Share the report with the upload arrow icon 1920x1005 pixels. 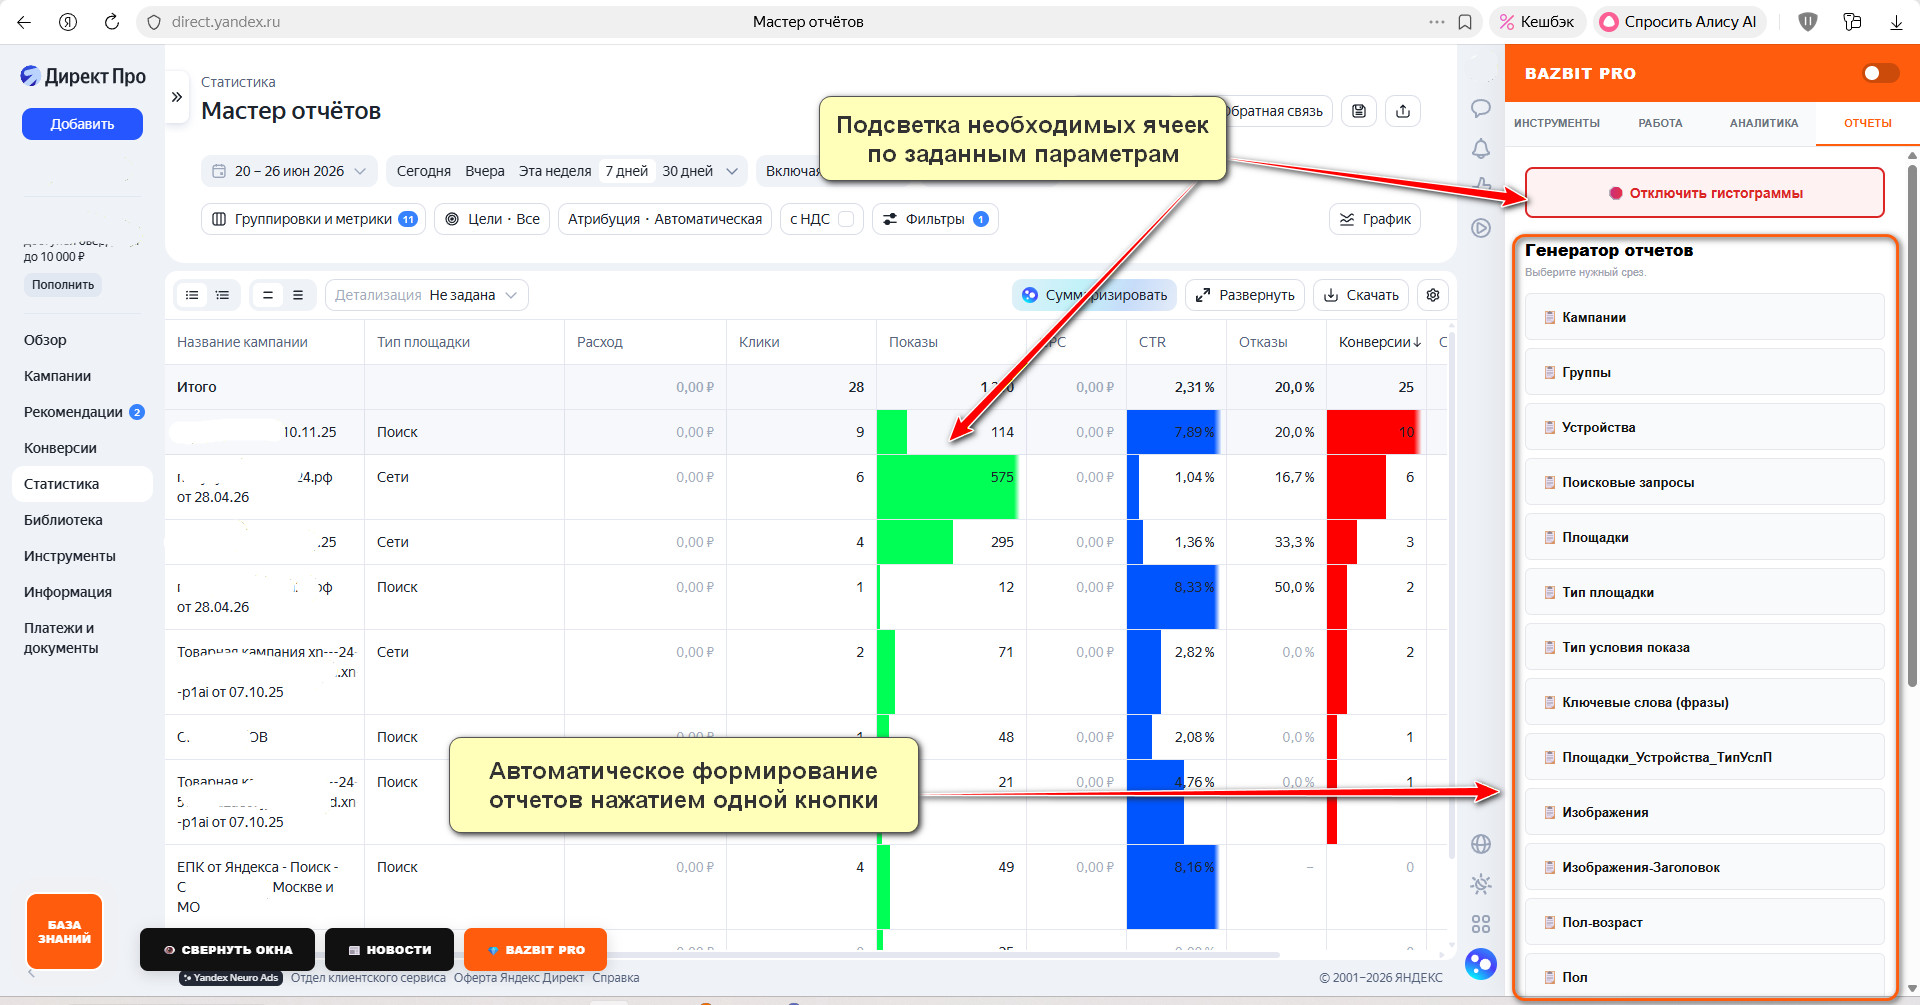tap(1403, 111)
